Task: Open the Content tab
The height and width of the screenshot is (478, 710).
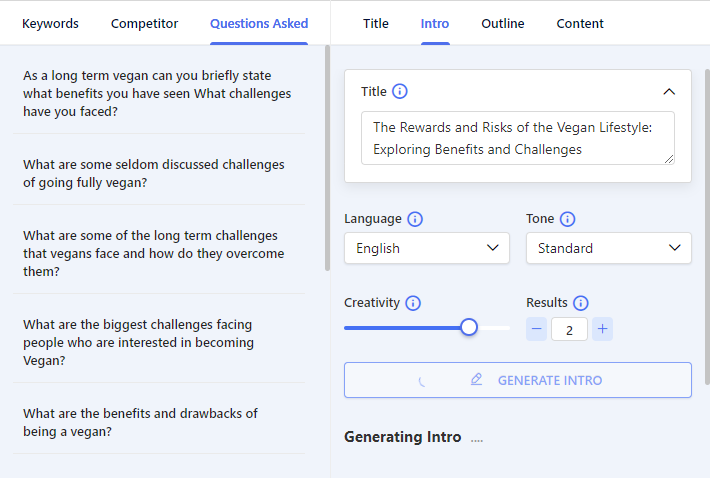Action: coord(580,24)
